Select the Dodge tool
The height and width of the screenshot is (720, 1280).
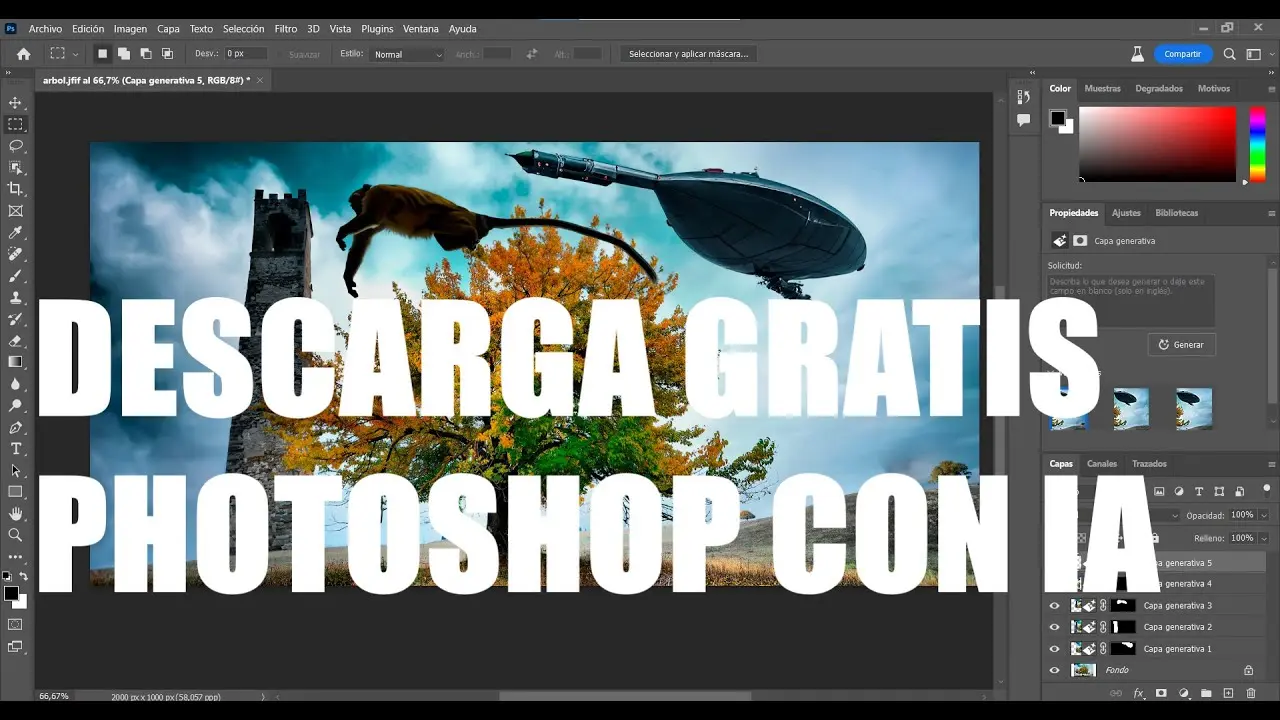(15, 406)
